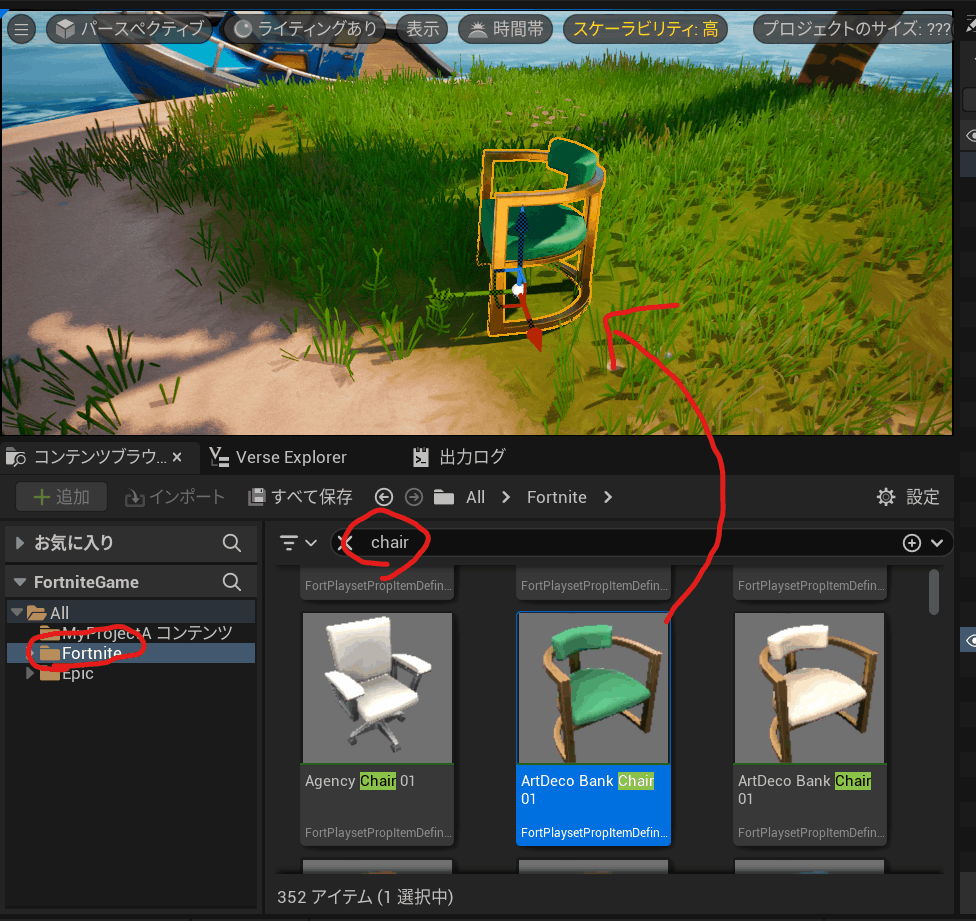
Task: Switch to the 出力ログ tab
Action: (x=459, y=457)
